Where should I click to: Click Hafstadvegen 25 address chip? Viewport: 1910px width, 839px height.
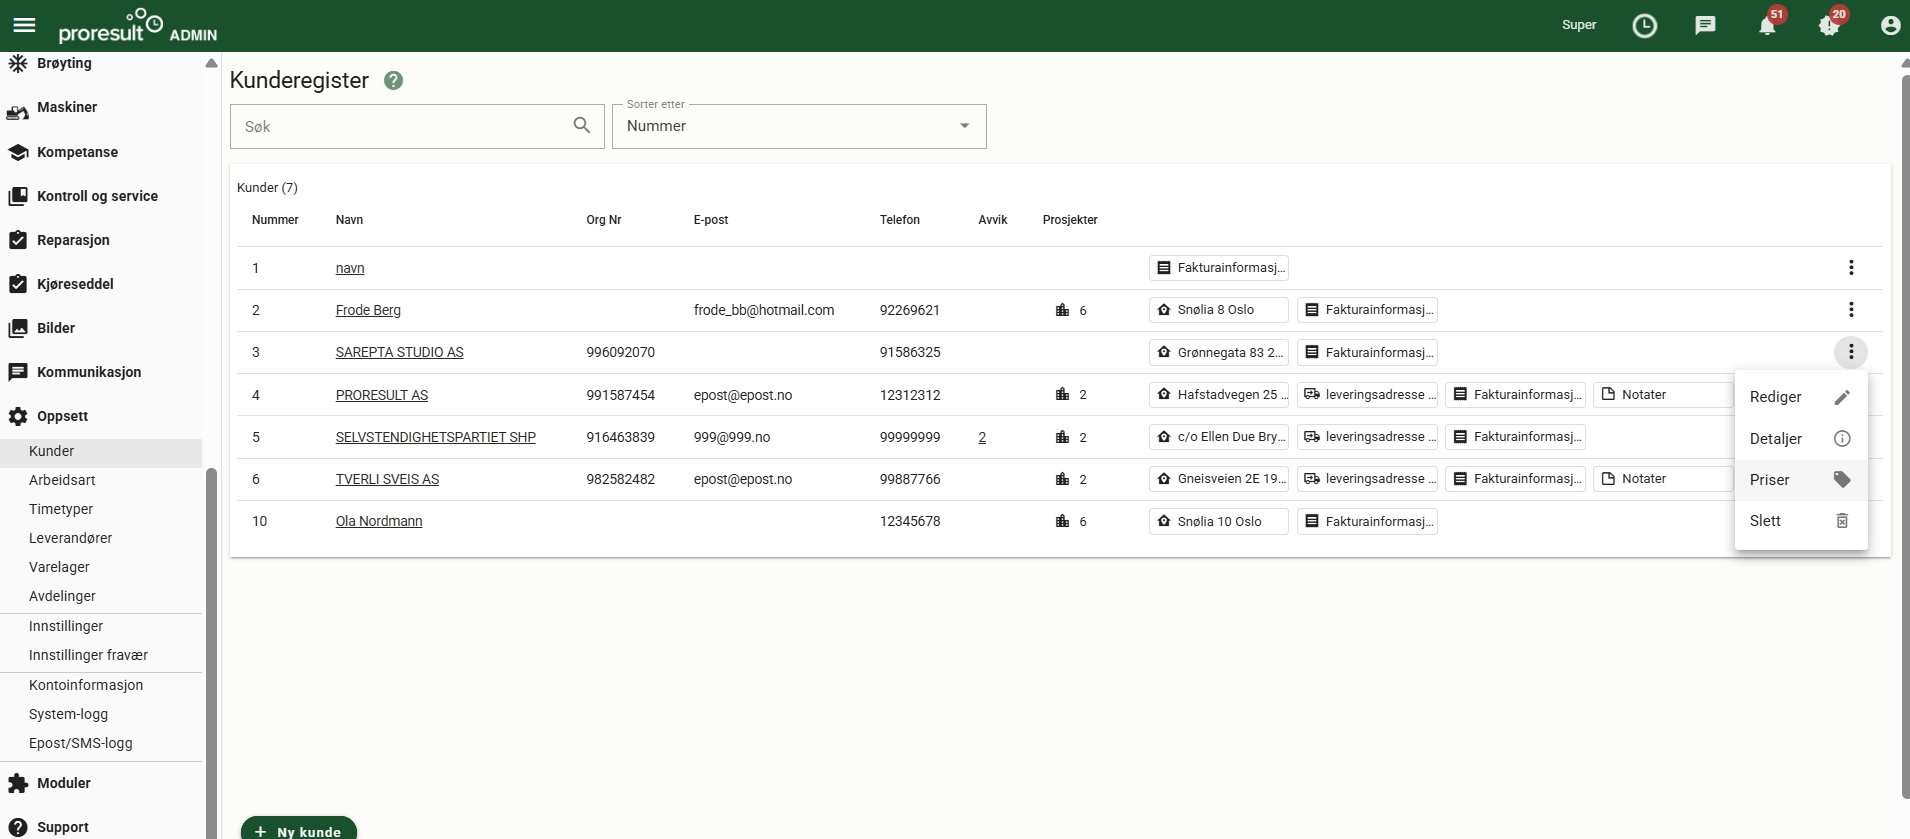tap(1219, 395)
